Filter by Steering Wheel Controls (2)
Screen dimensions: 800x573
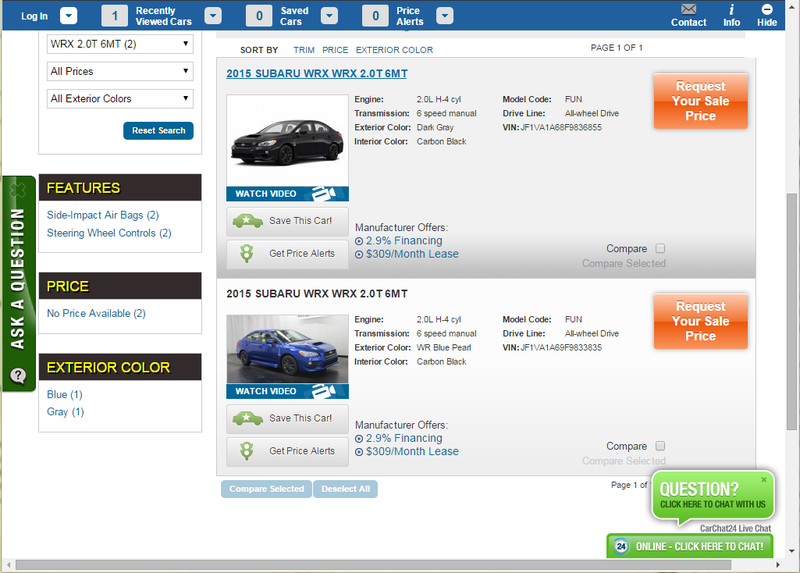coord(109,233)
